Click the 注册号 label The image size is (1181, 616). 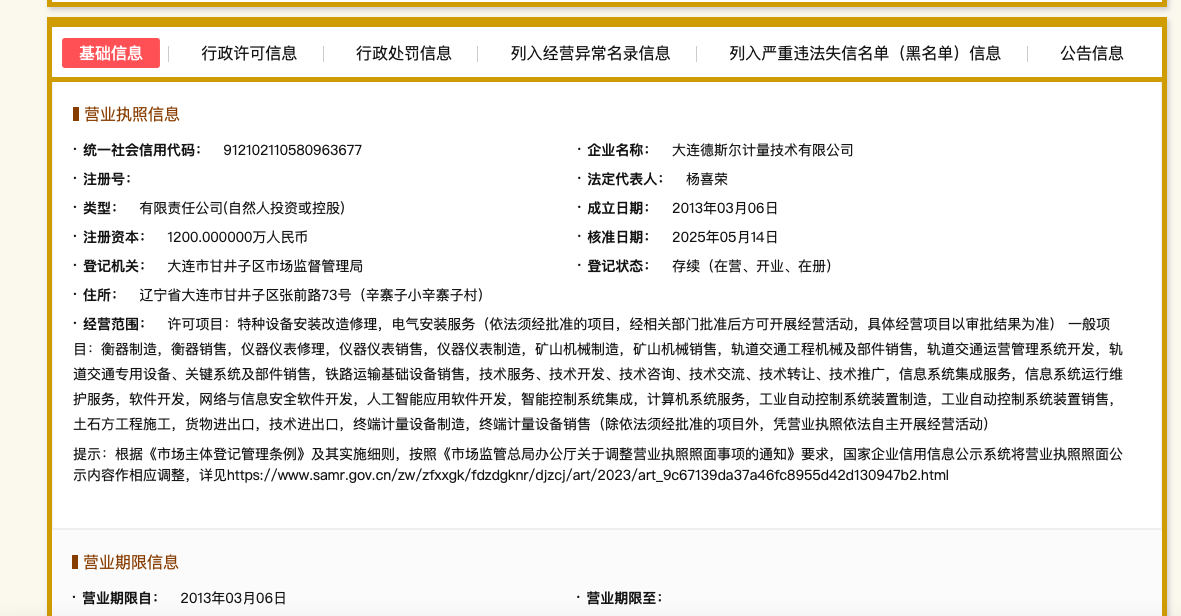tap(106, 179)
